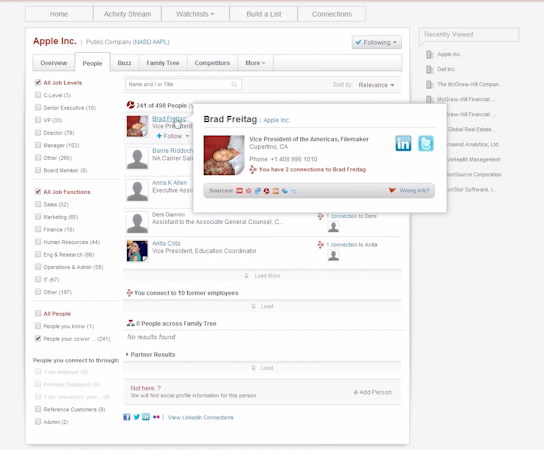Check the VP (33) filter

(x=38, y=120)
